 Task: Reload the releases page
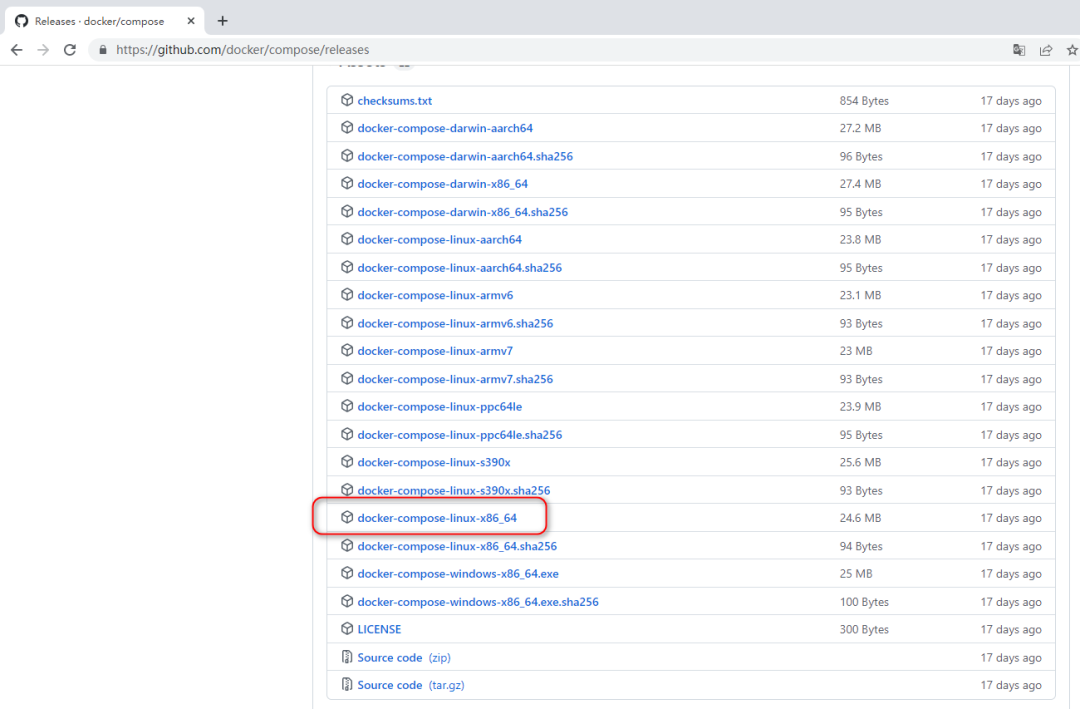pos(70,49)
